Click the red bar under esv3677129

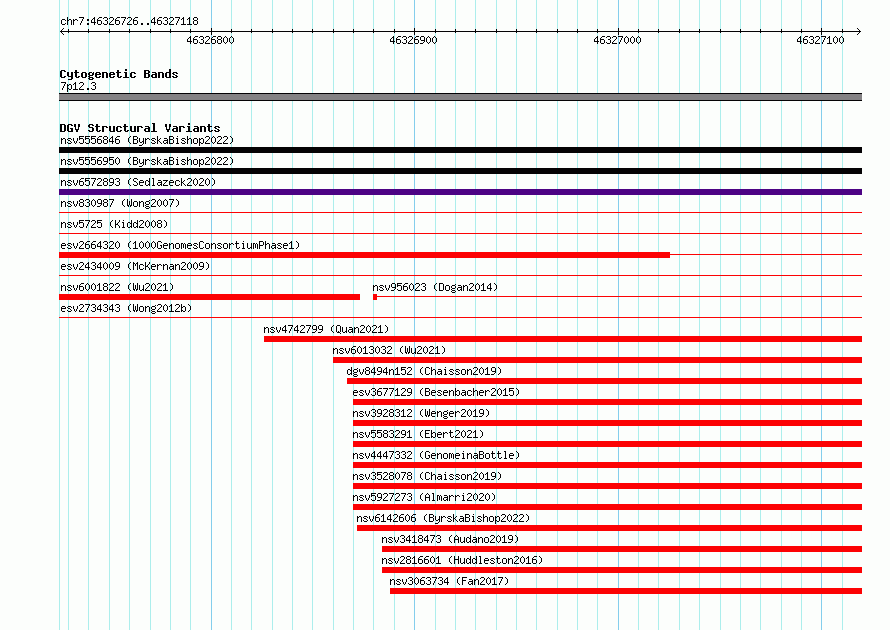tap(607, 402)
